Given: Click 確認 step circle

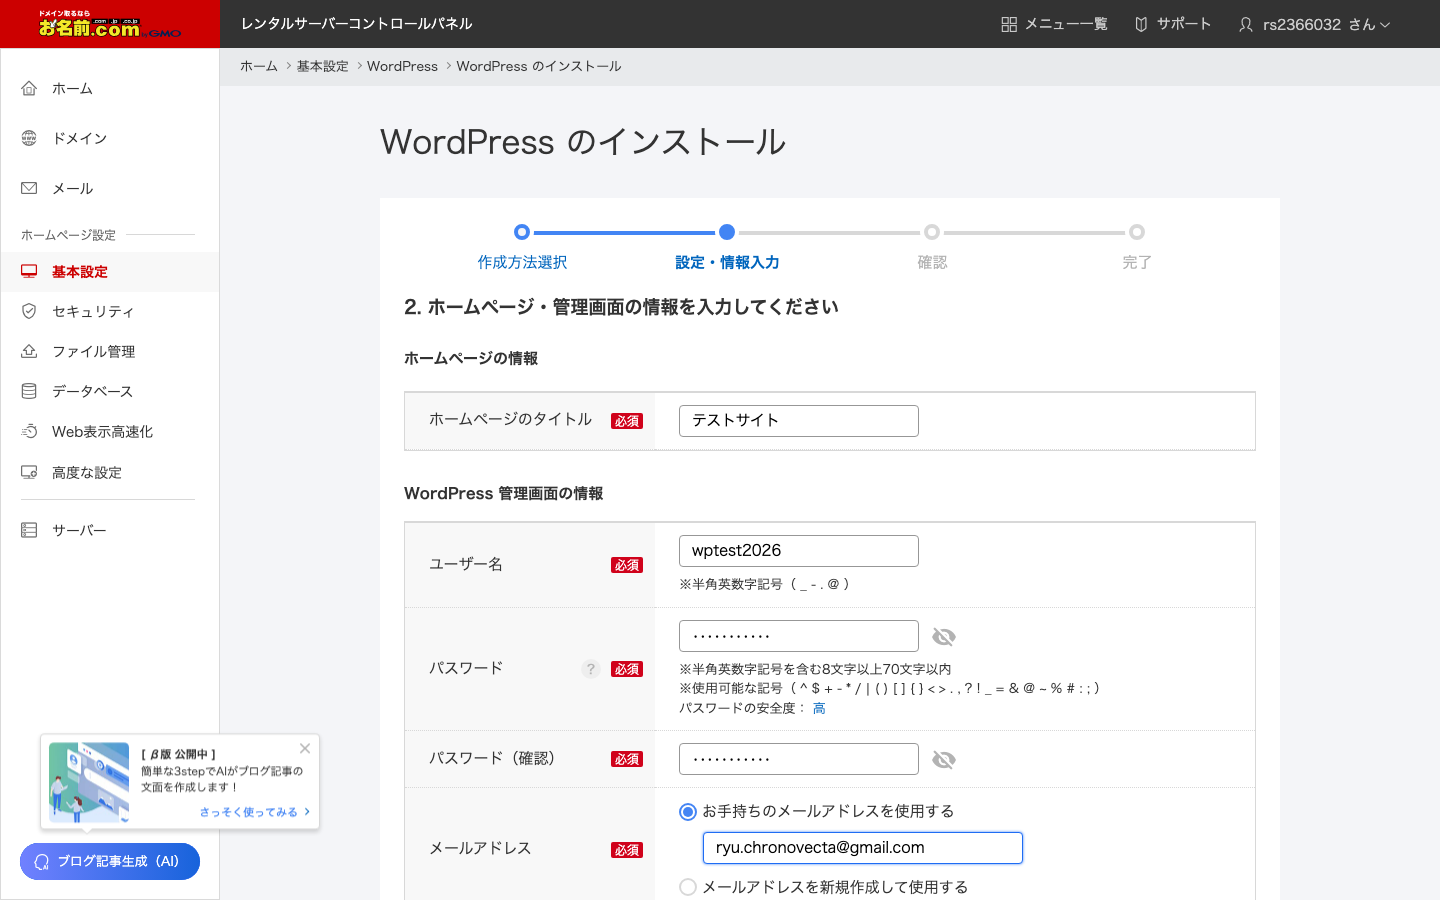Looking at the screenshot, I should click(932, 232).
